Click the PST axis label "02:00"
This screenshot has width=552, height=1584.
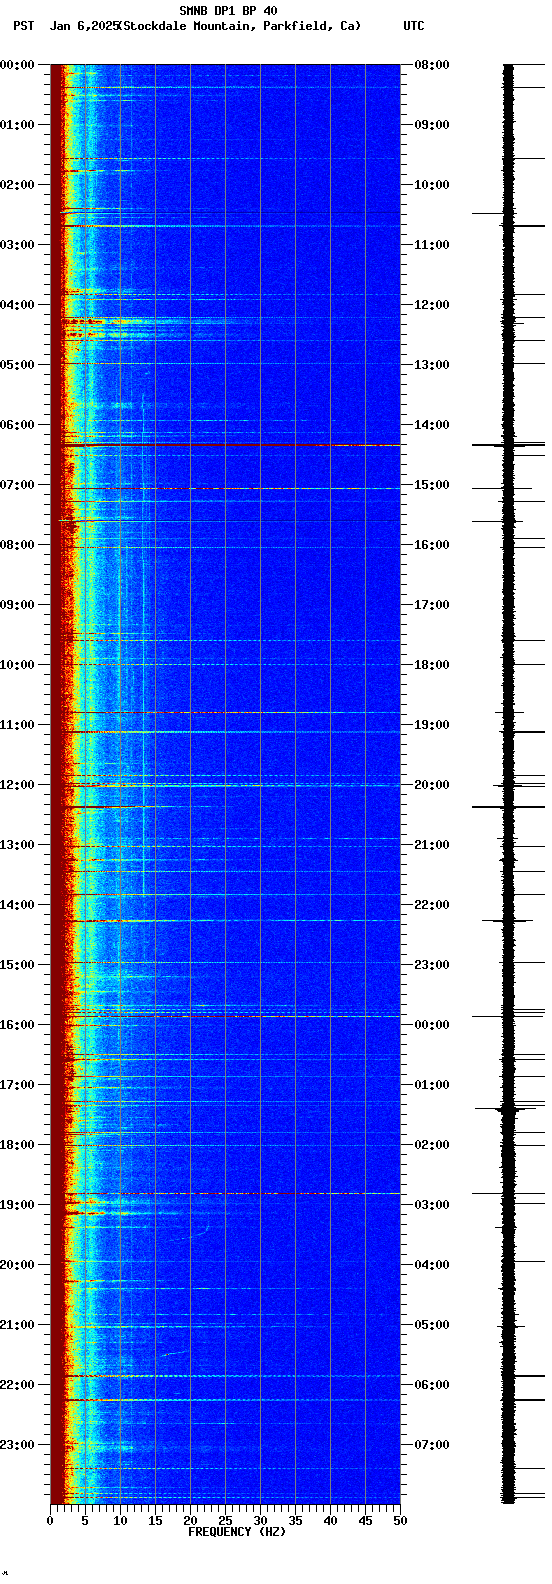(17, 185)
